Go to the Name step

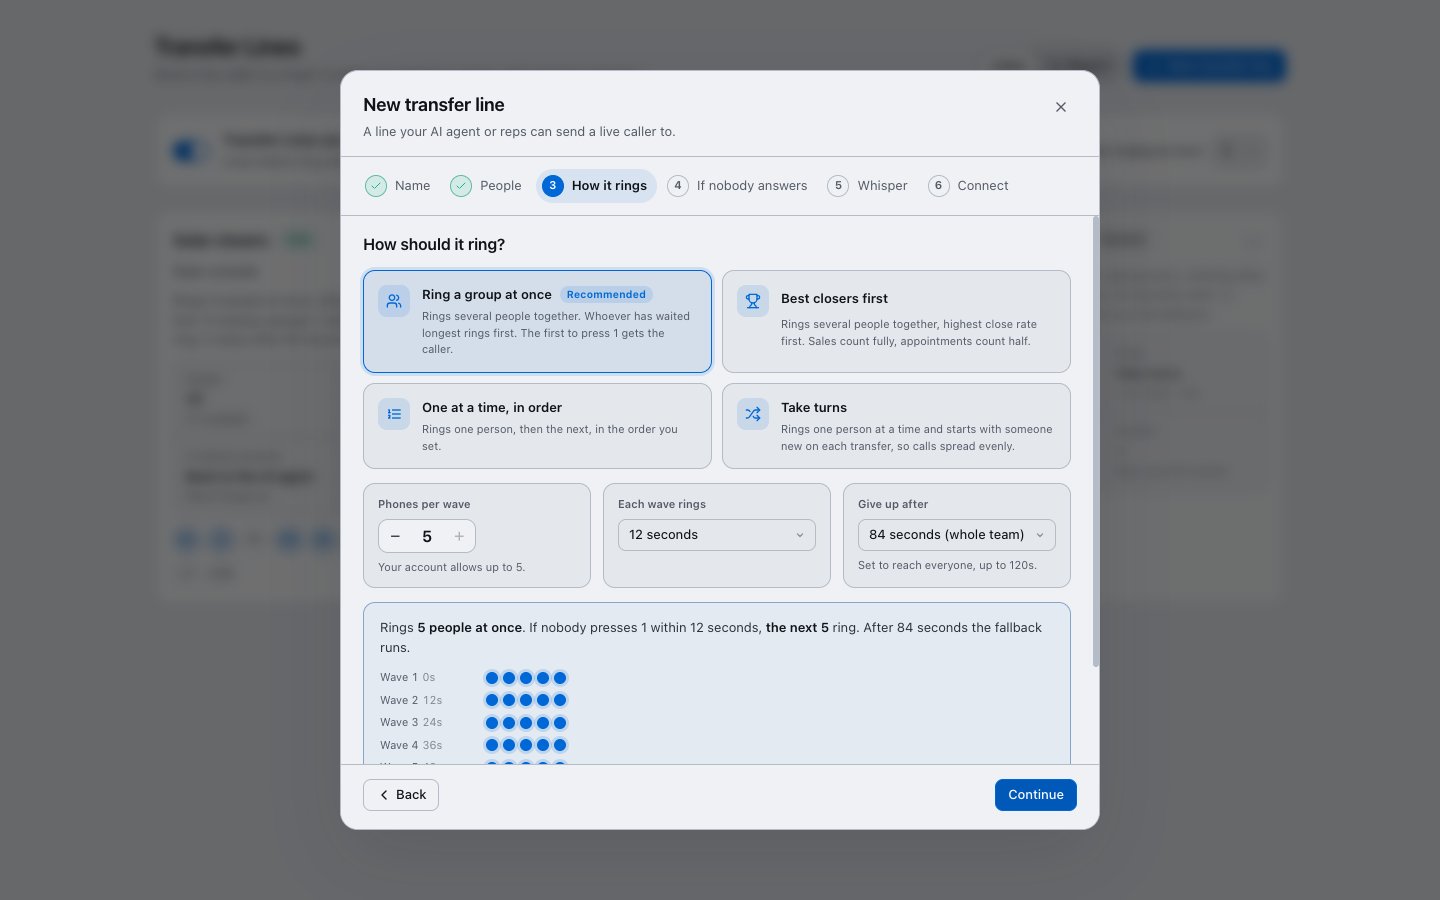(x=398, y=186)
